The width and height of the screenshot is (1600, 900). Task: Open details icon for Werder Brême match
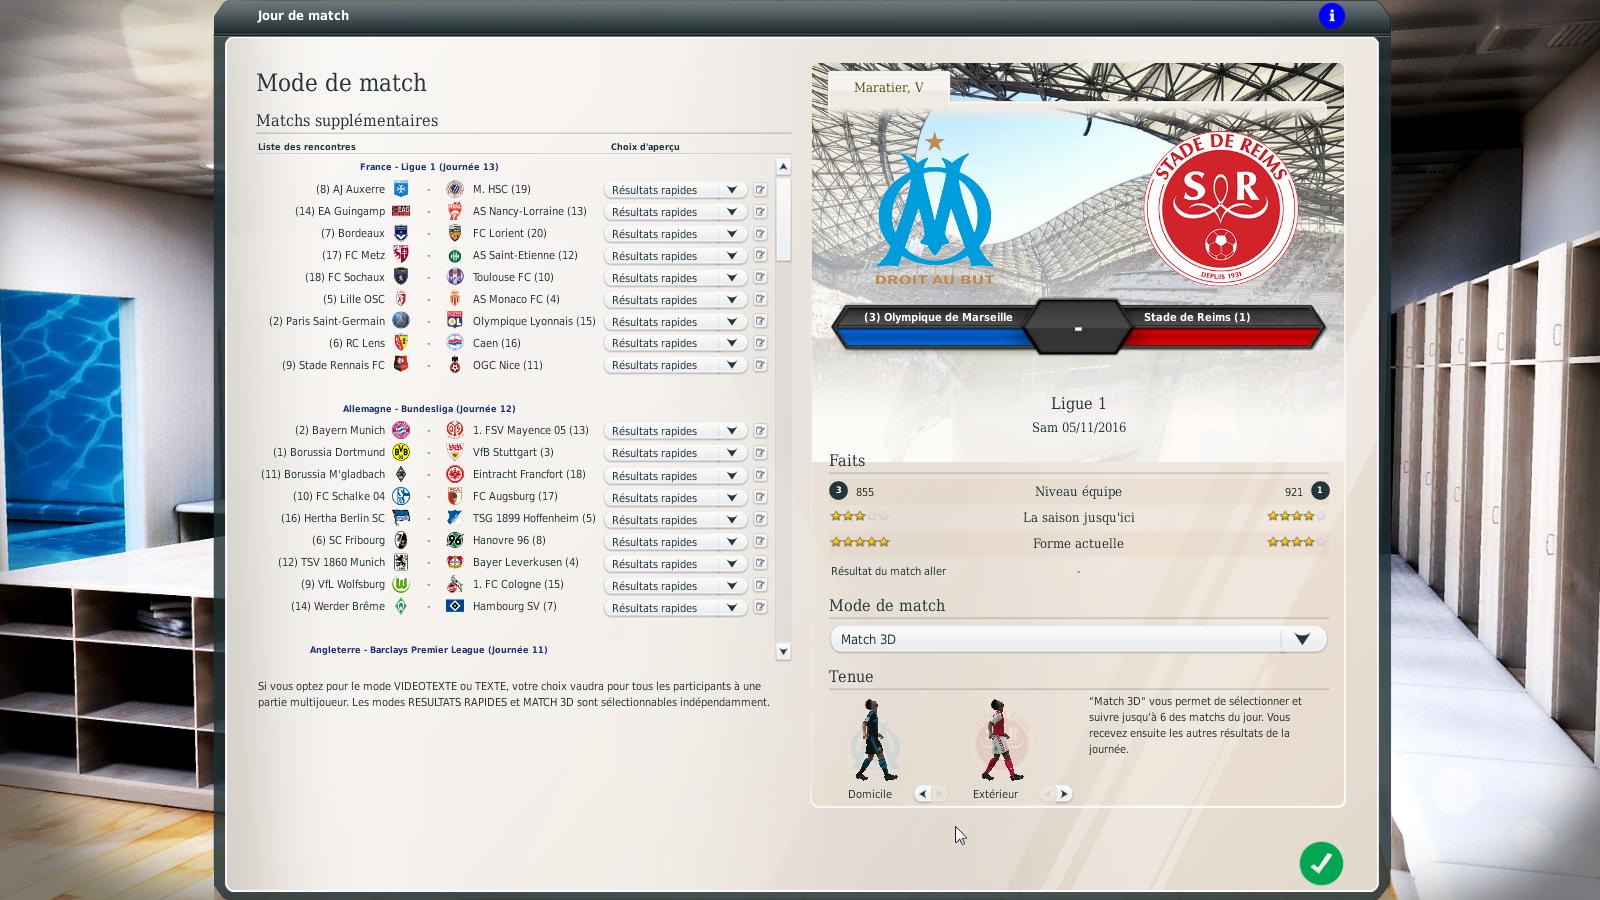tap(760, 607)
